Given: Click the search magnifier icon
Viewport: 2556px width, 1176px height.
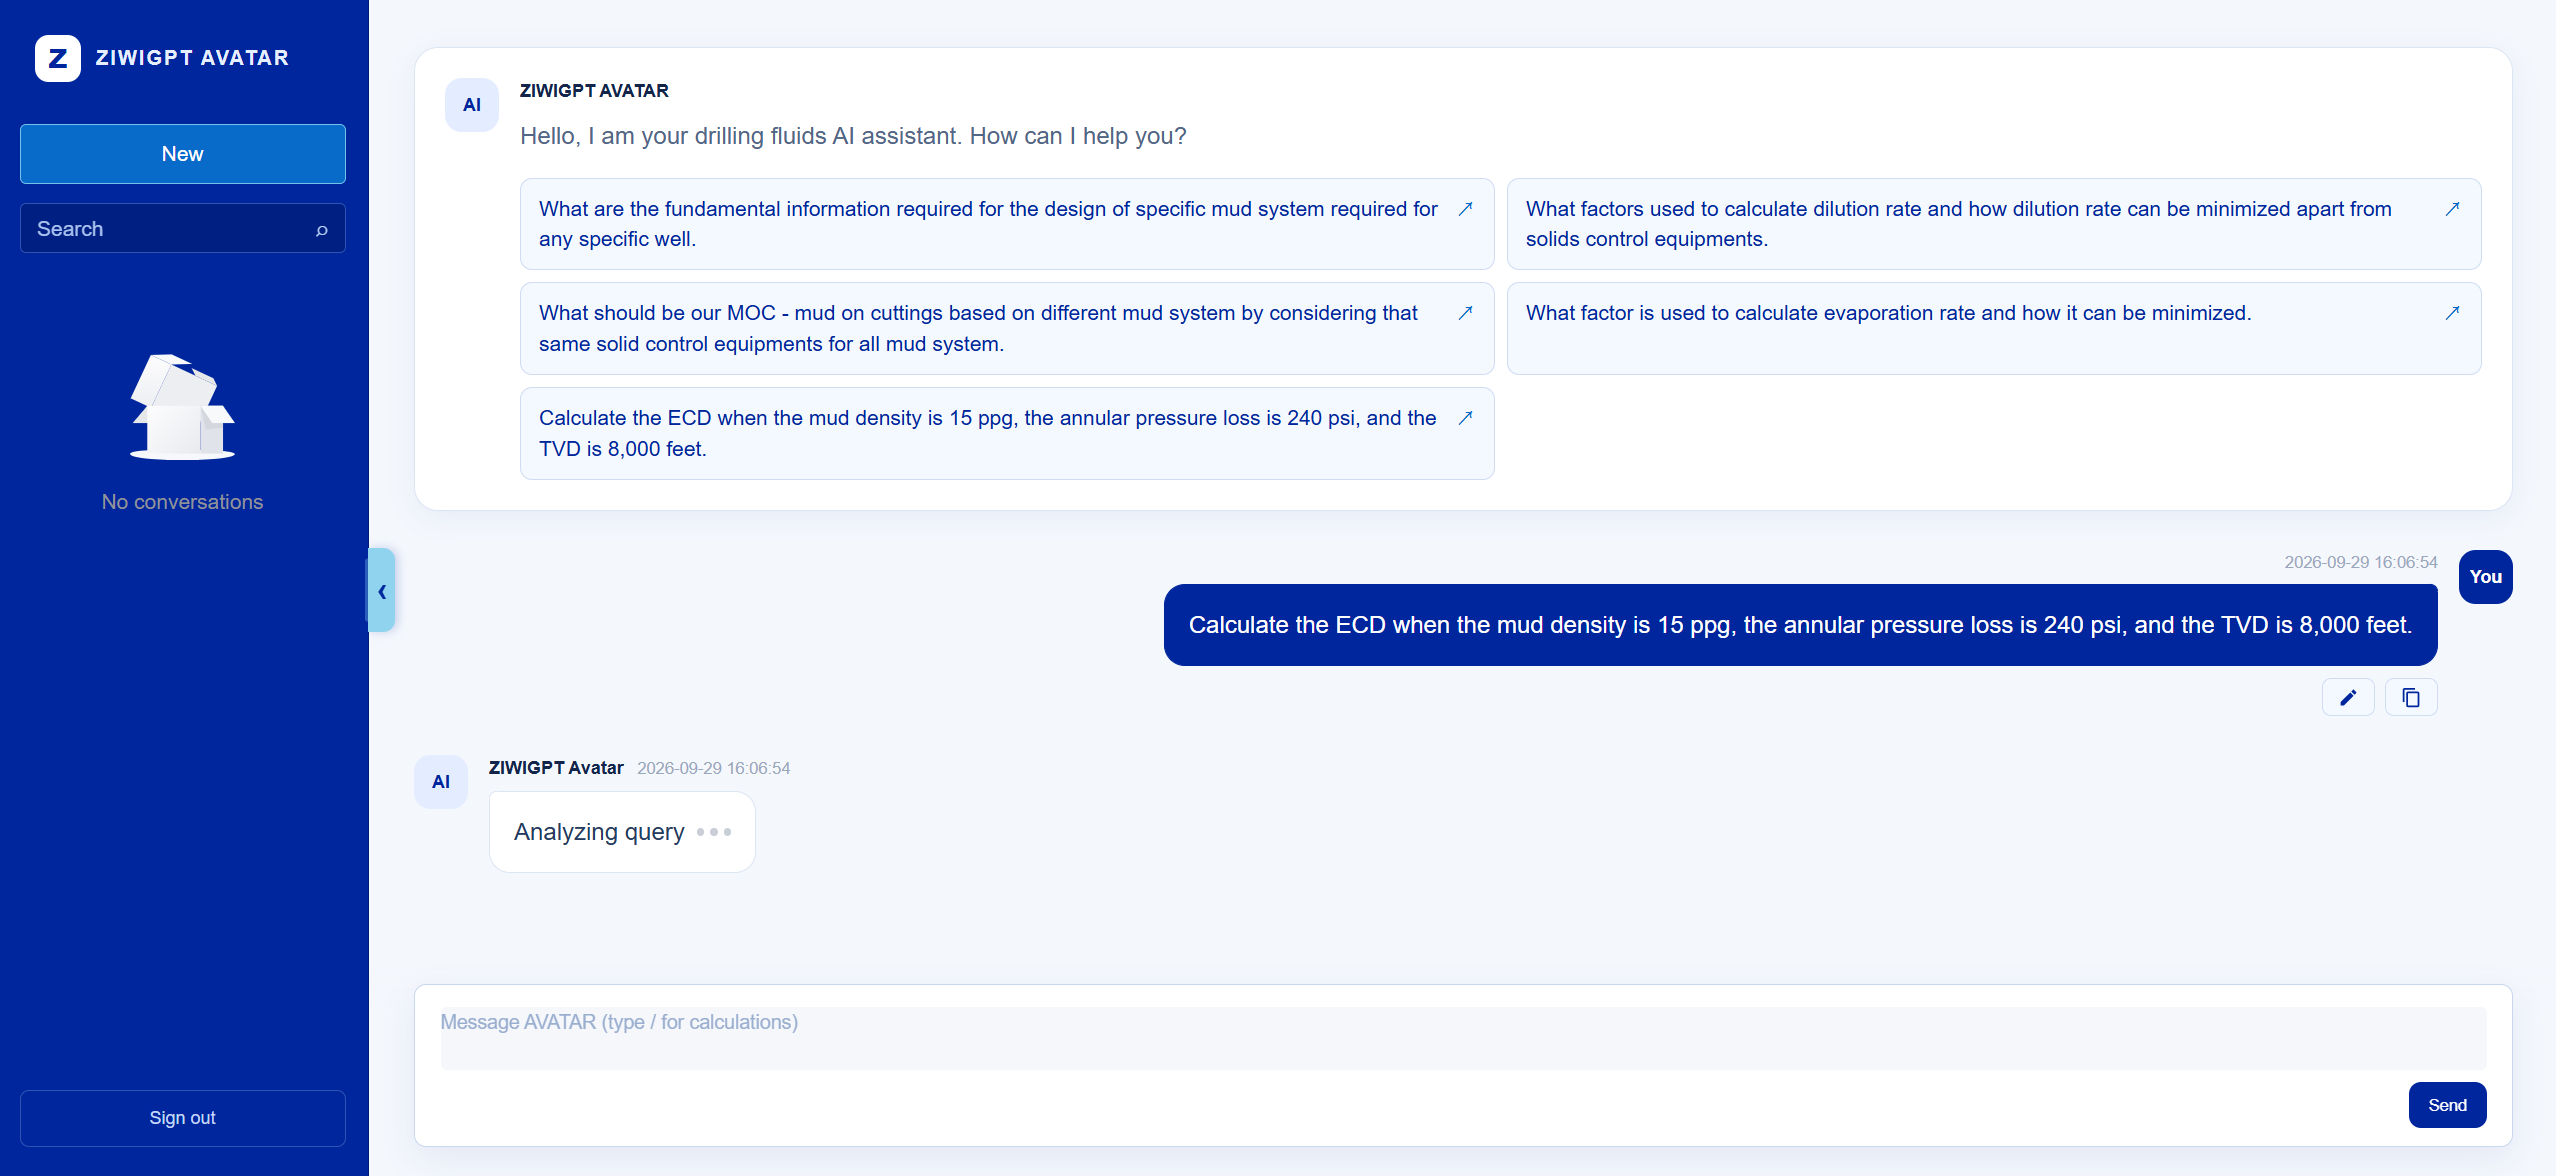Looking at the screenshot, I should [x=322, y=230].
